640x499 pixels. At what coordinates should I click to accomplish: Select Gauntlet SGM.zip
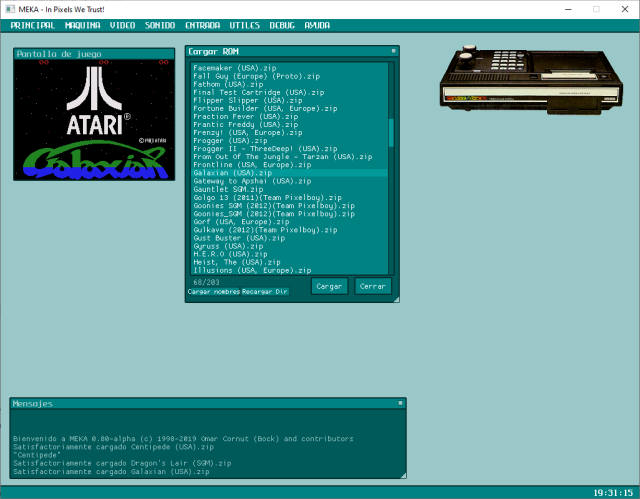(289, 189)
